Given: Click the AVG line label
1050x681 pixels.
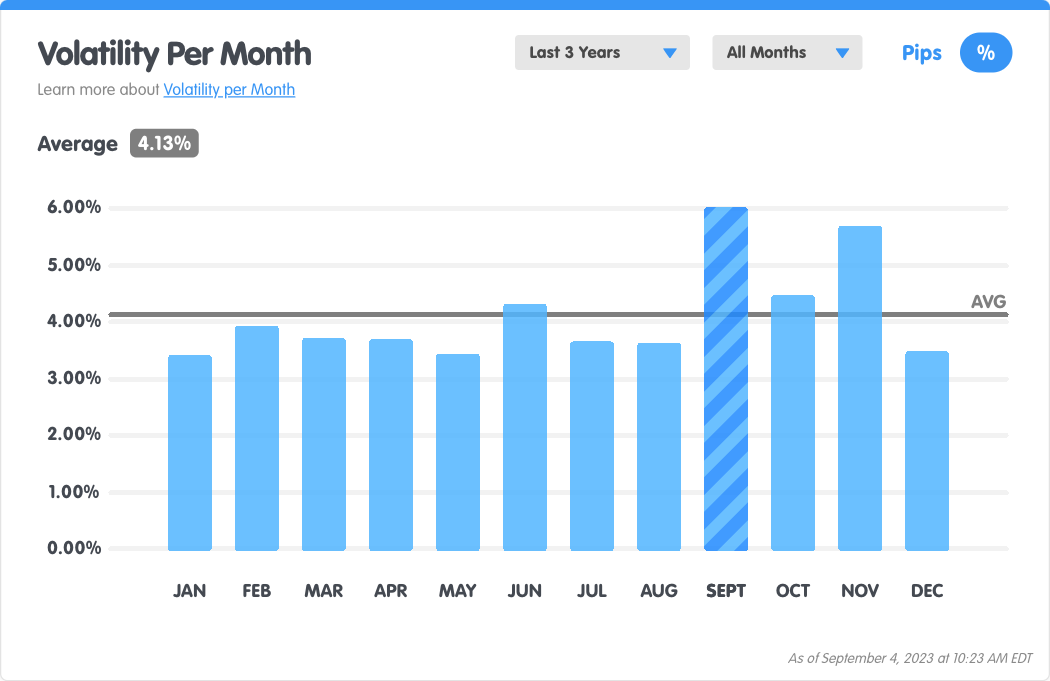Looking at the screenshot, I should coord(988,302).
